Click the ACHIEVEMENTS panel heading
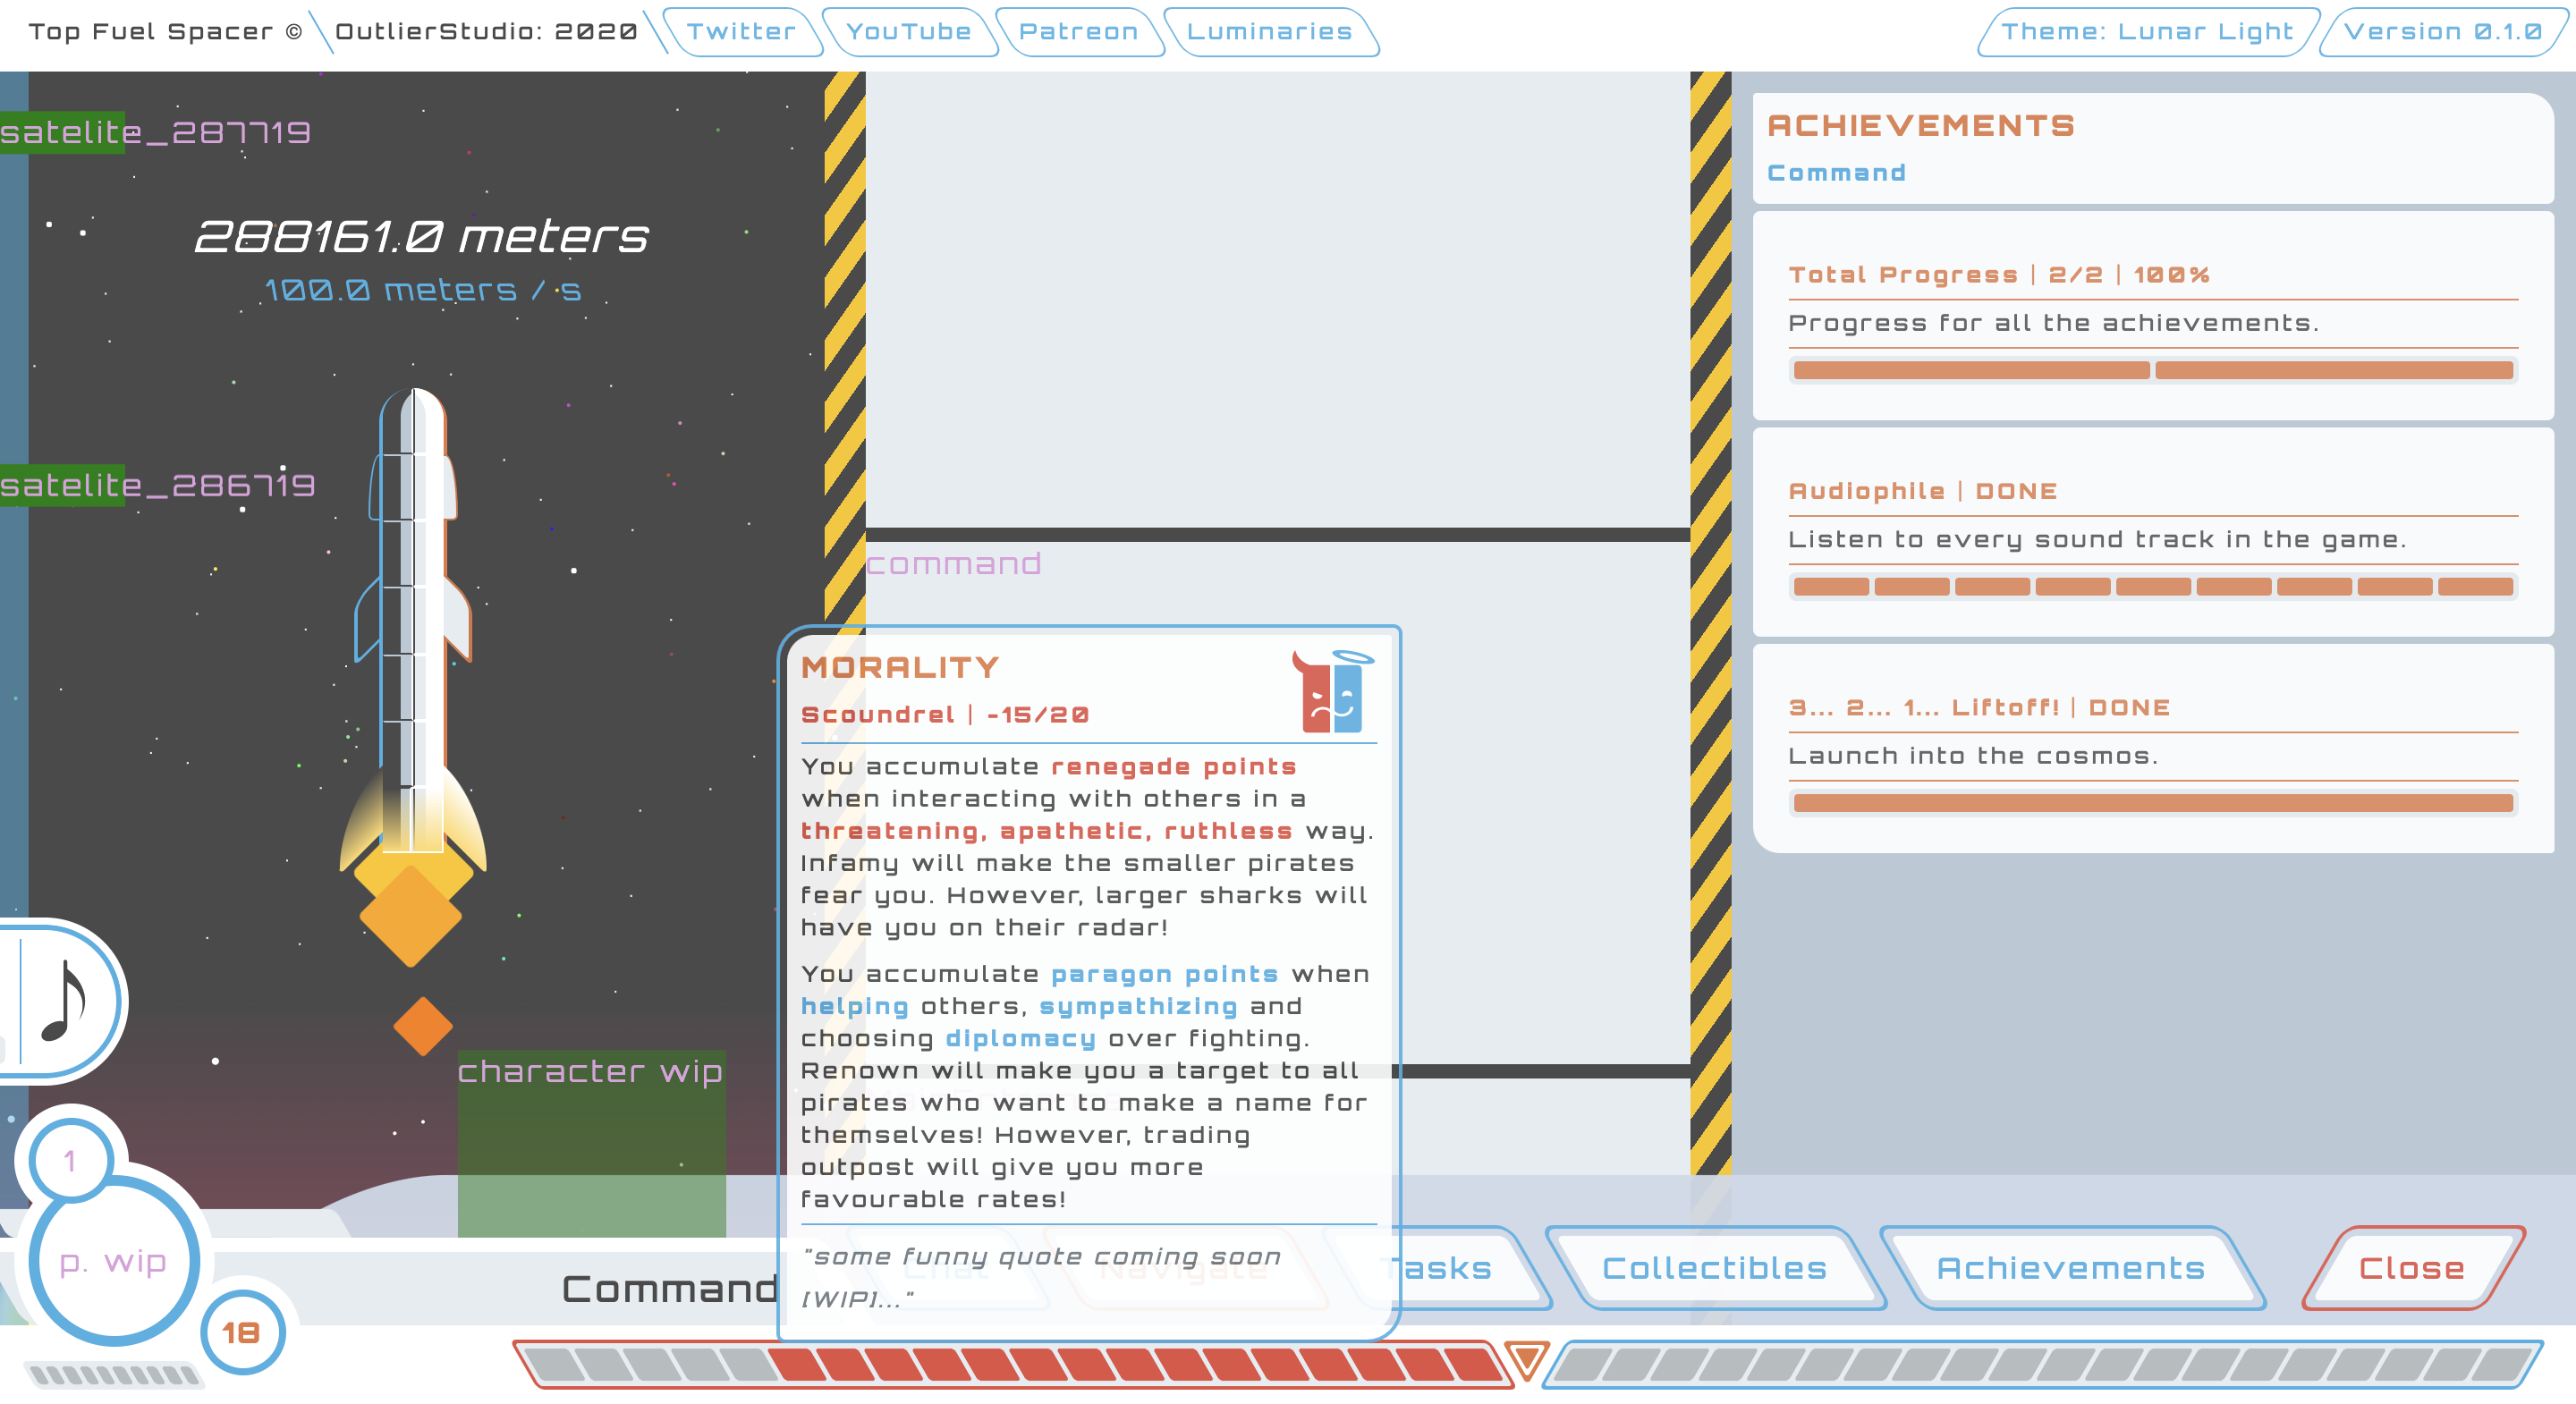Viewport: 2576px width, 1404px height. tap(1921, 125)
